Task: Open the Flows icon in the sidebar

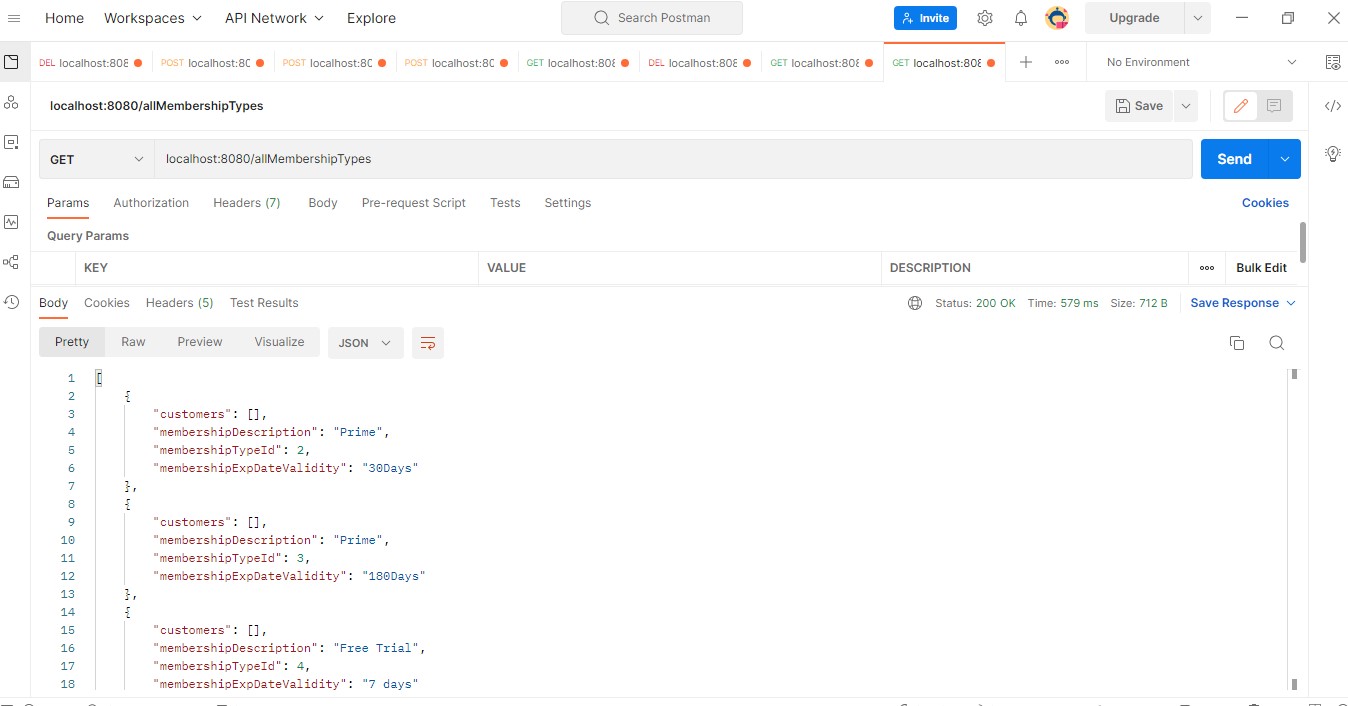Action: tap(12, 261)
